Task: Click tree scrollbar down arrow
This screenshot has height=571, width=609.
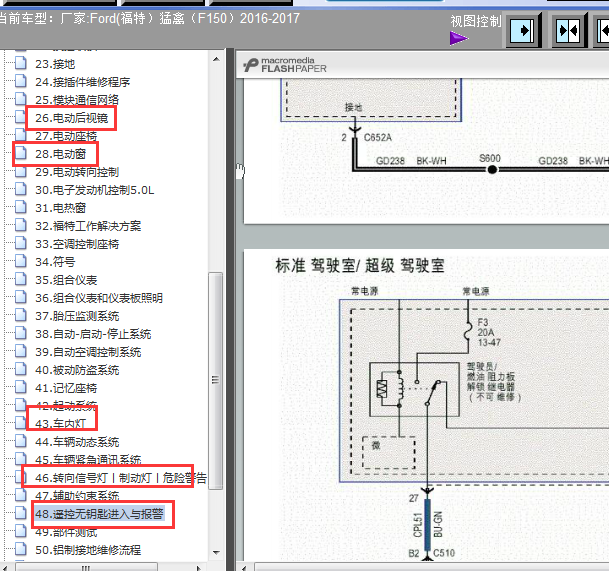Action: click(216, 552)
